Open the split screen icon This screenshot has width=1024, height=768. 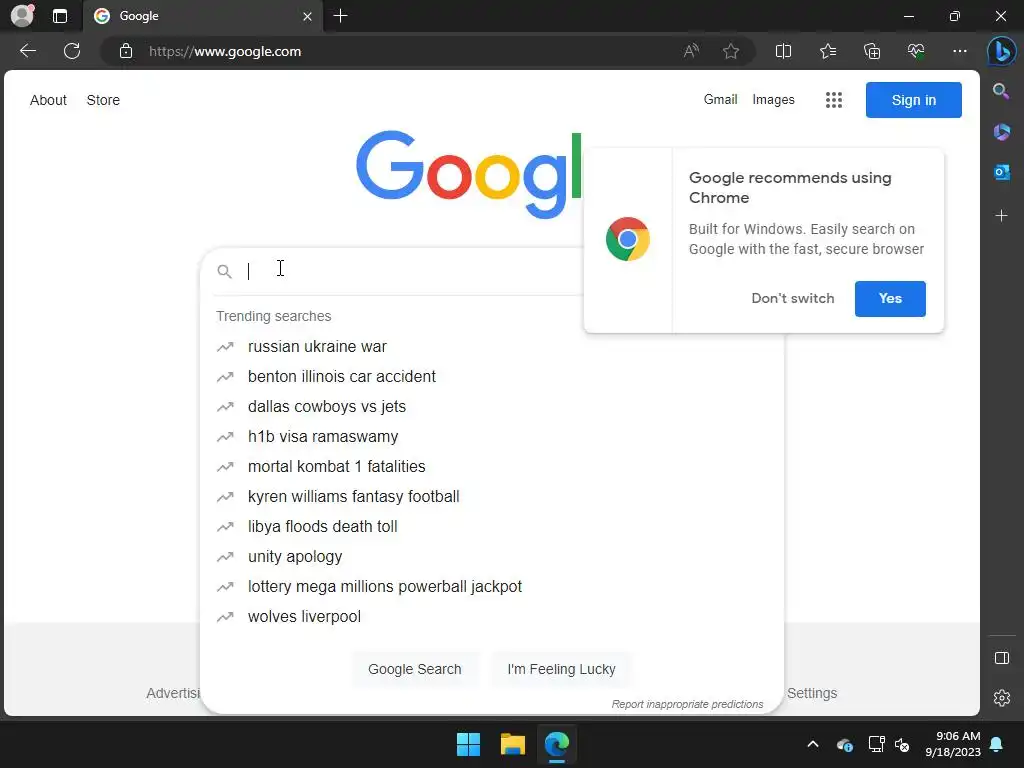coord(783,51)
